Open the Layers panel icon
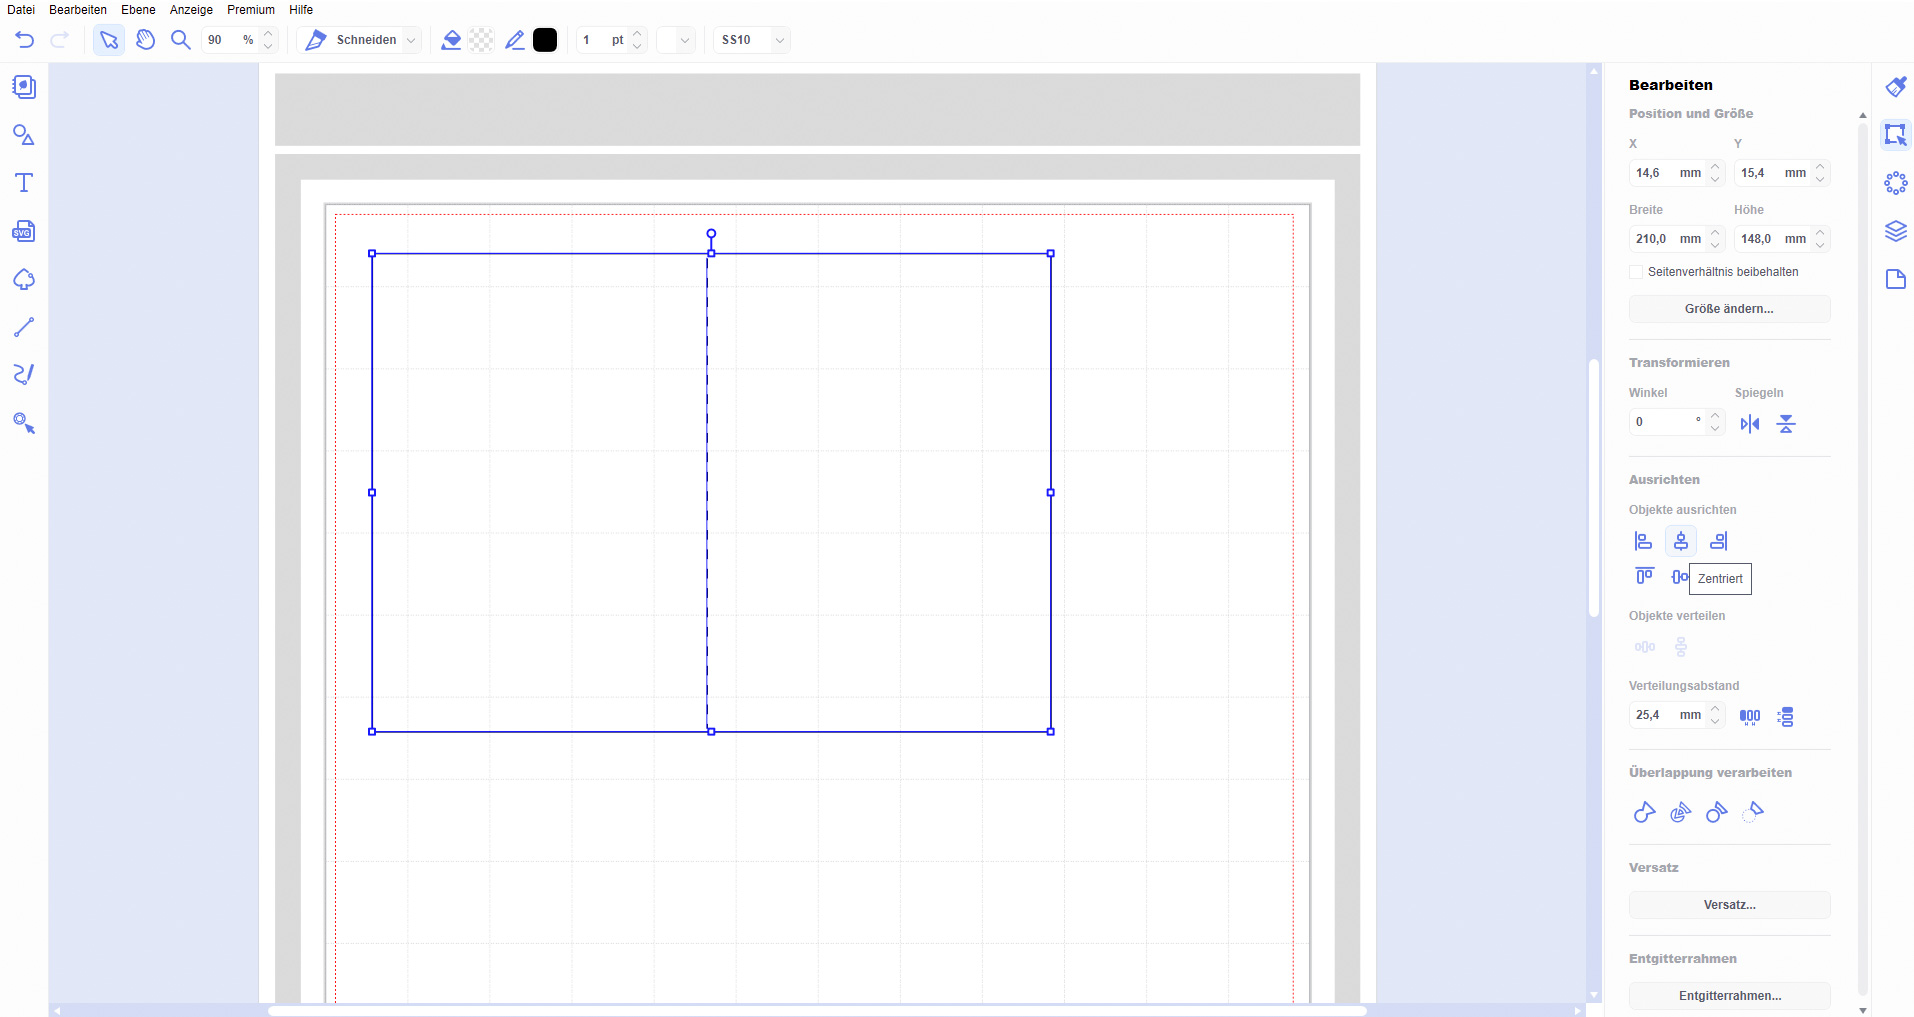This screenshot has height=1017, width=1914. pyautogui.click(x=1895, y=232)
